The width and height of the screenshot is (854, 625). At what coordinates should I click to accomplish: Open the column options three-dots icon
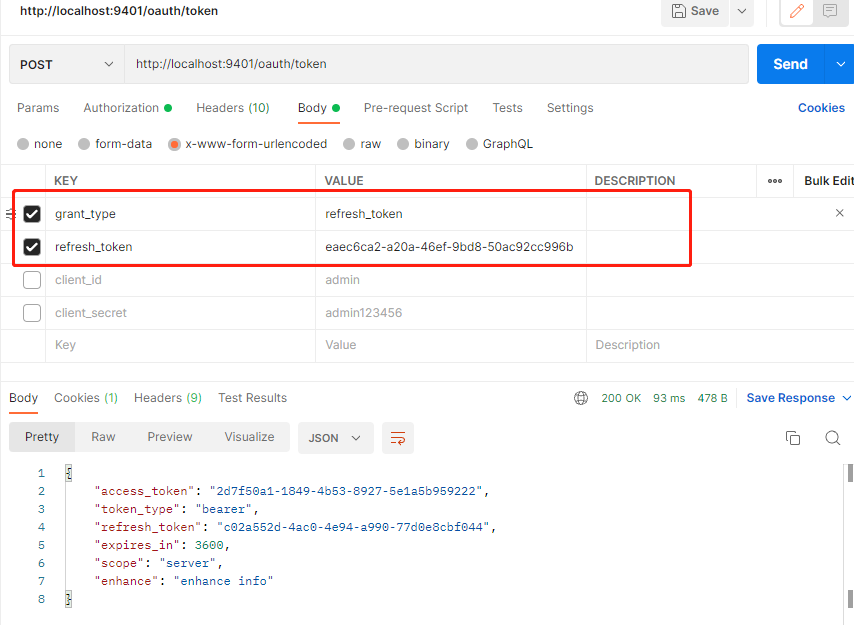[774, 181]
